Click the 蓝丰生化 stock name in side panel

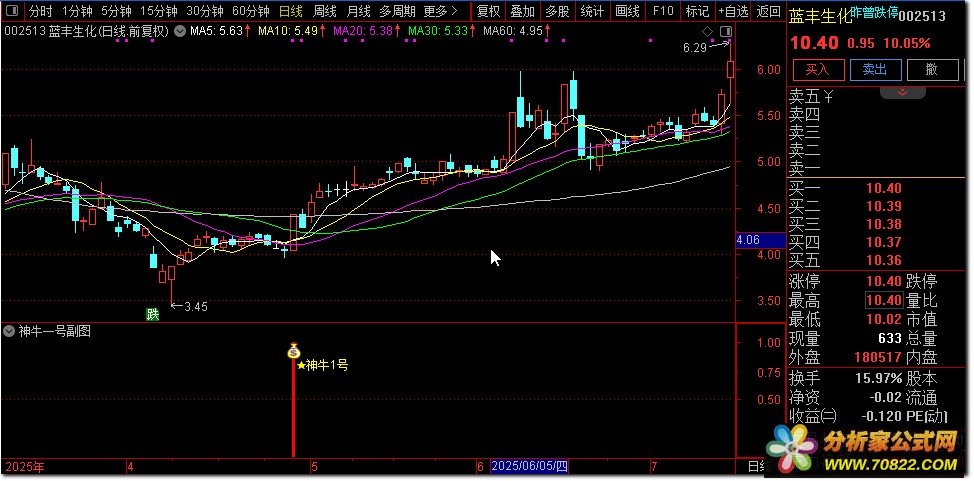pos(820,17)
